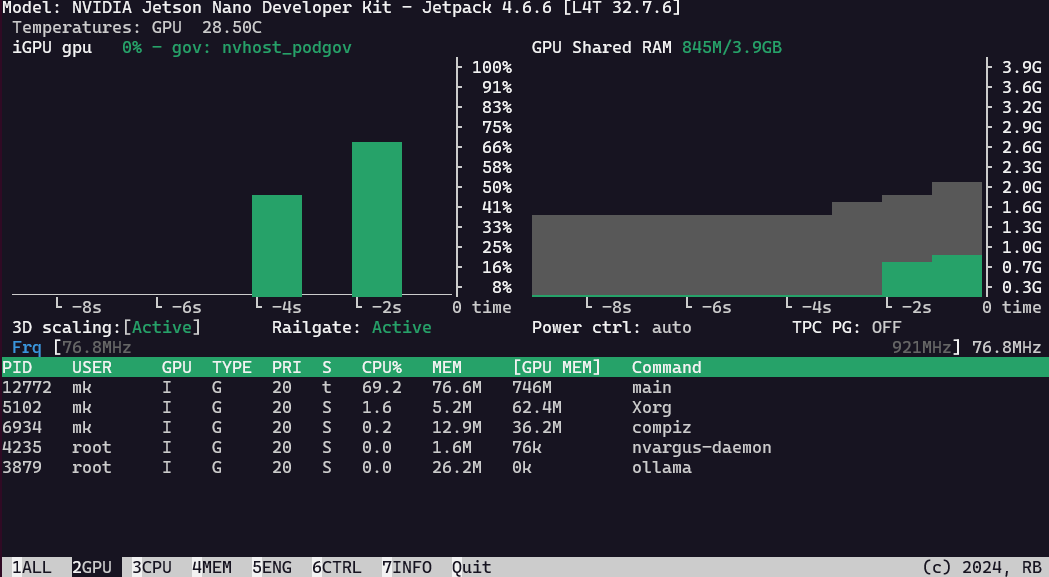This screenshot has height=577, width=1049.
Task: Click PID 6934 cell
Action: click(x=21, y=428)
